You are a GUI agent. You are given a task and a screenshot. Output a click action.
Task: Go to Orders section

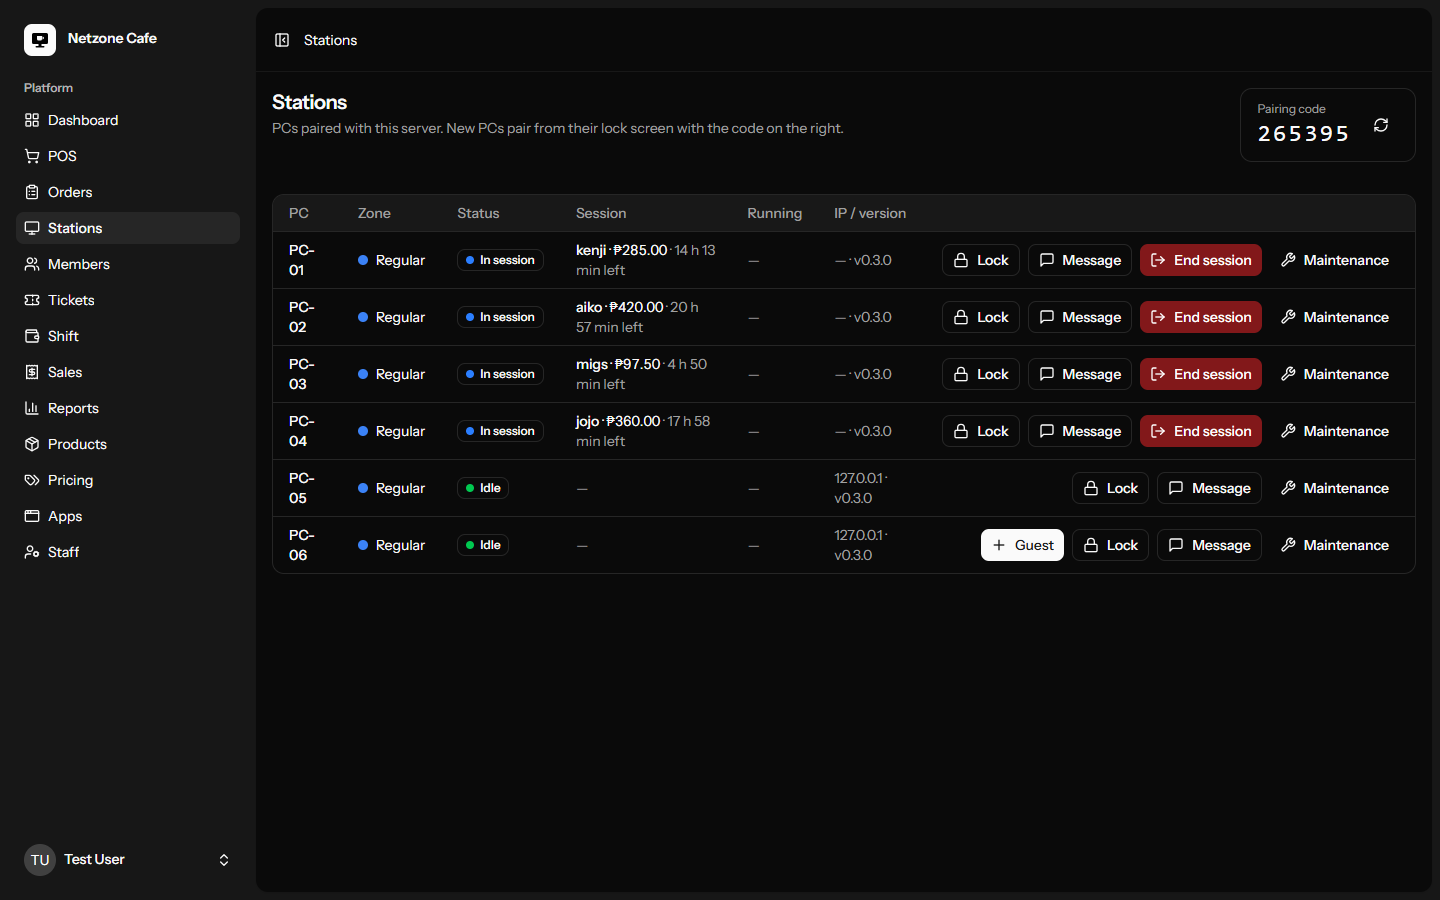[x=128, y=192]
